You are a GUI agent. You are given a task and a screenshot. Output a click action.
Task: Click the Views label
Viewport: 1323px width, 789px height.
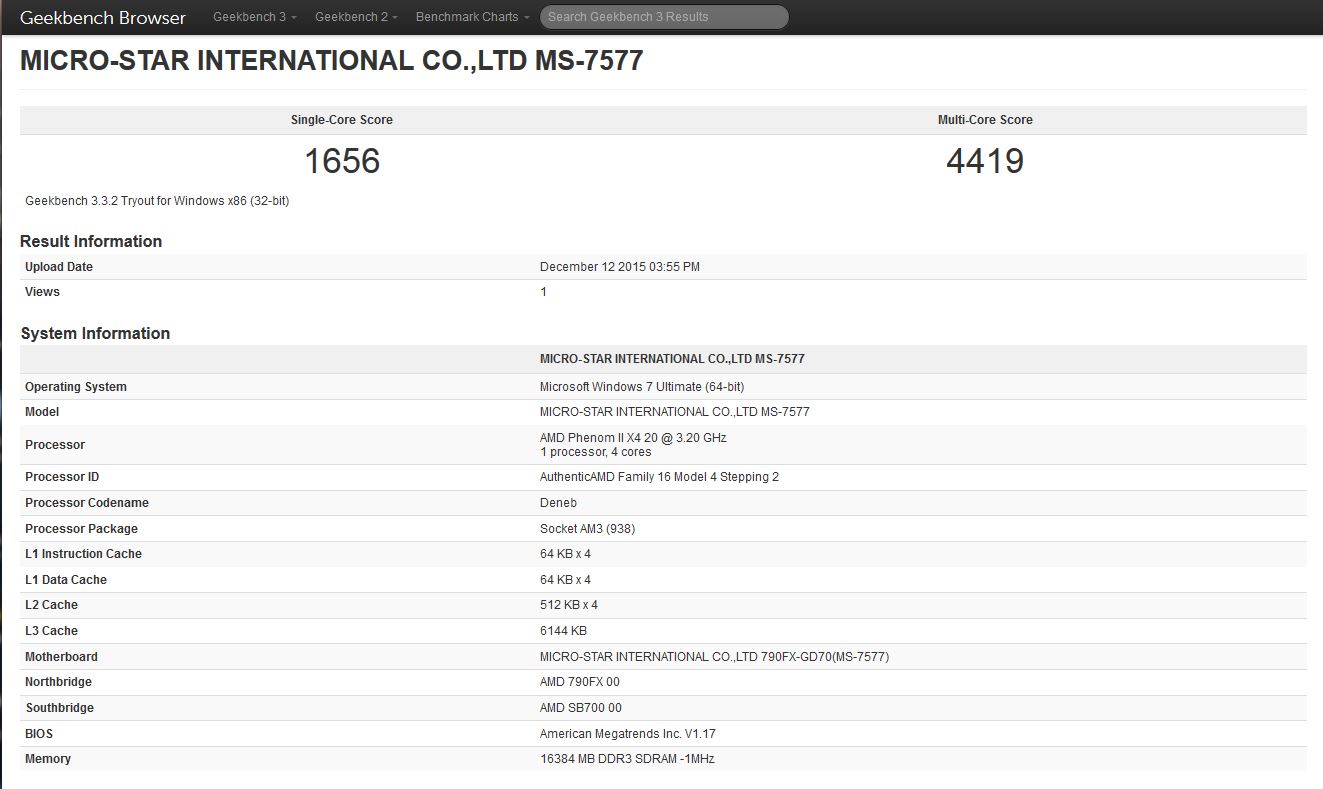pos(42,292)
